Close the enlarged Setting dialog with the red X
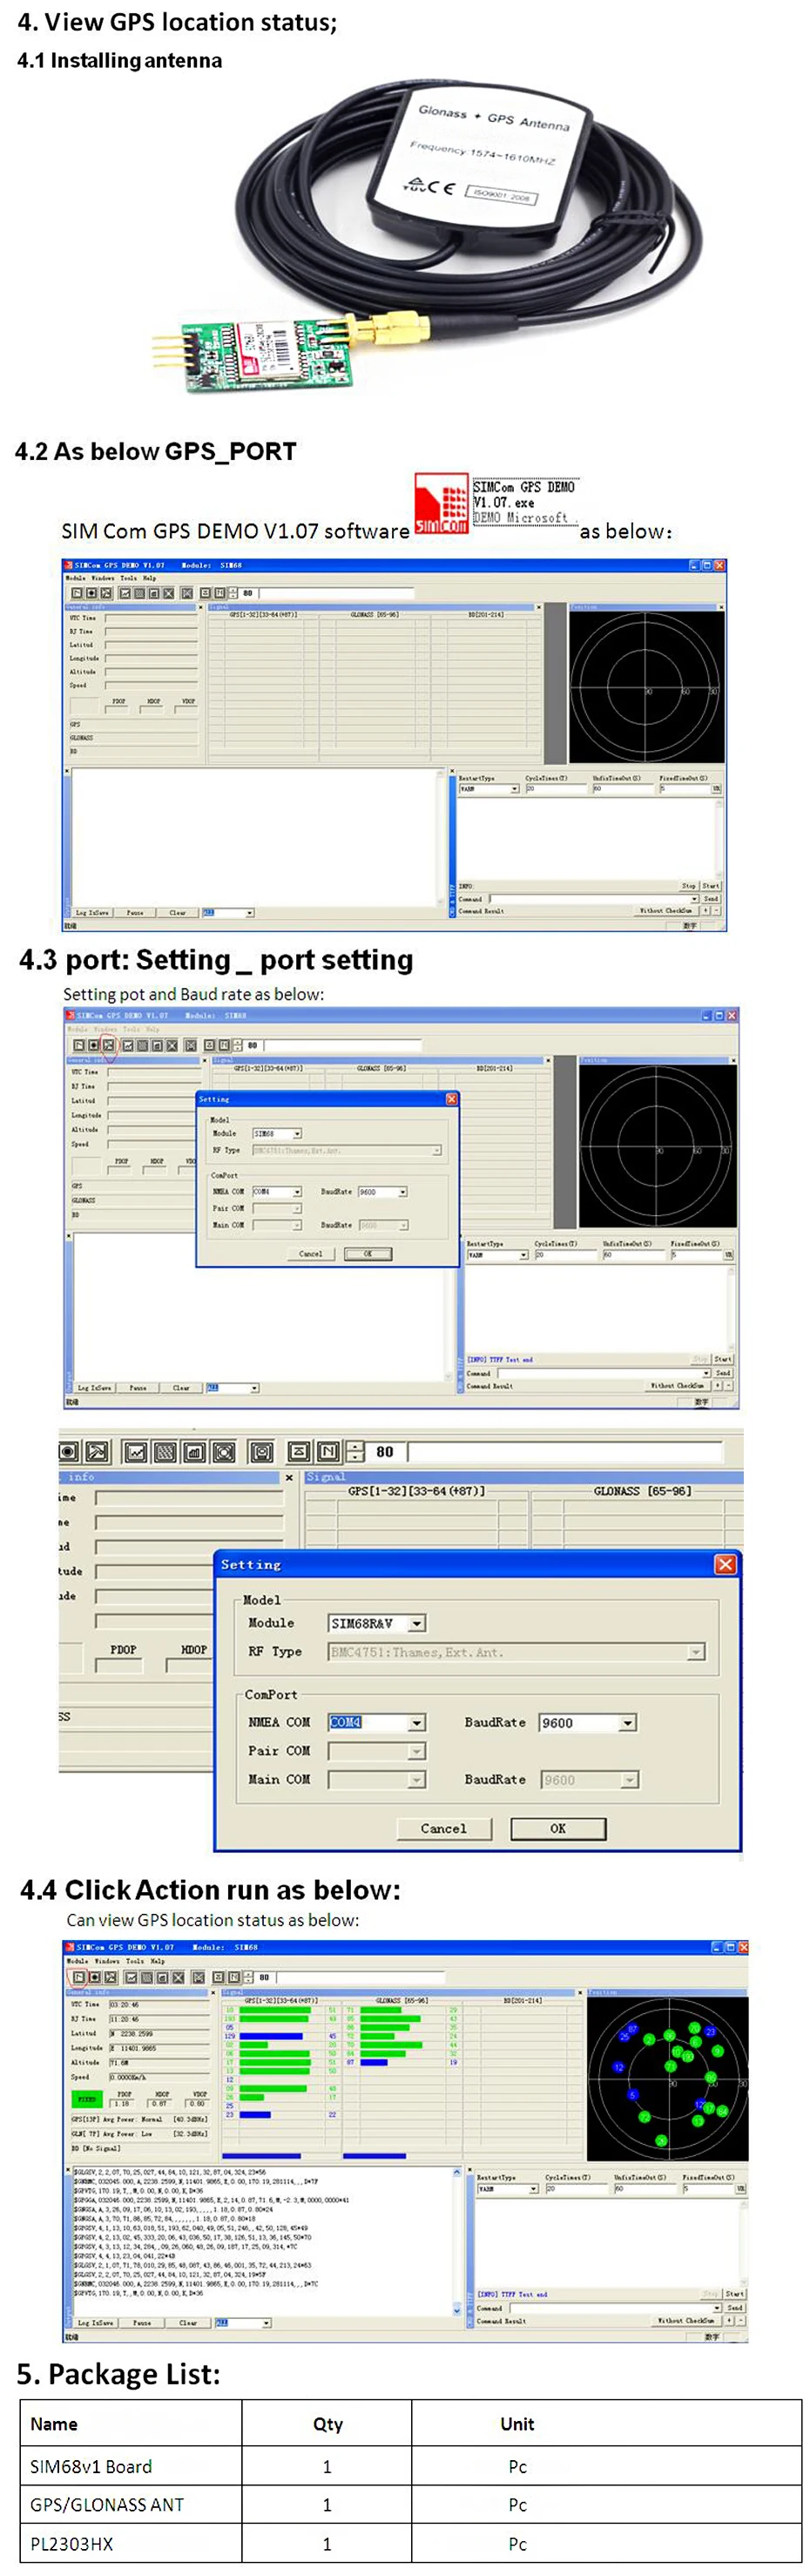The width and height of the screenshot is (810, 2576). 725,1564
